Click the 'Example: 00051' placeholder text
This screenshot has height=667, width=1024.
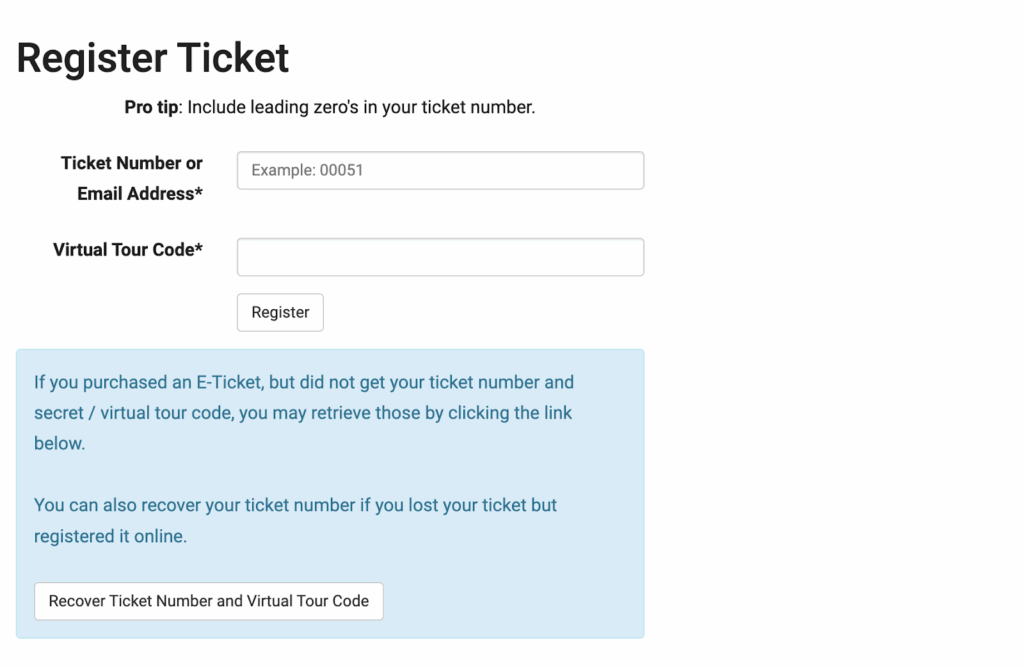tap(307, 170)
